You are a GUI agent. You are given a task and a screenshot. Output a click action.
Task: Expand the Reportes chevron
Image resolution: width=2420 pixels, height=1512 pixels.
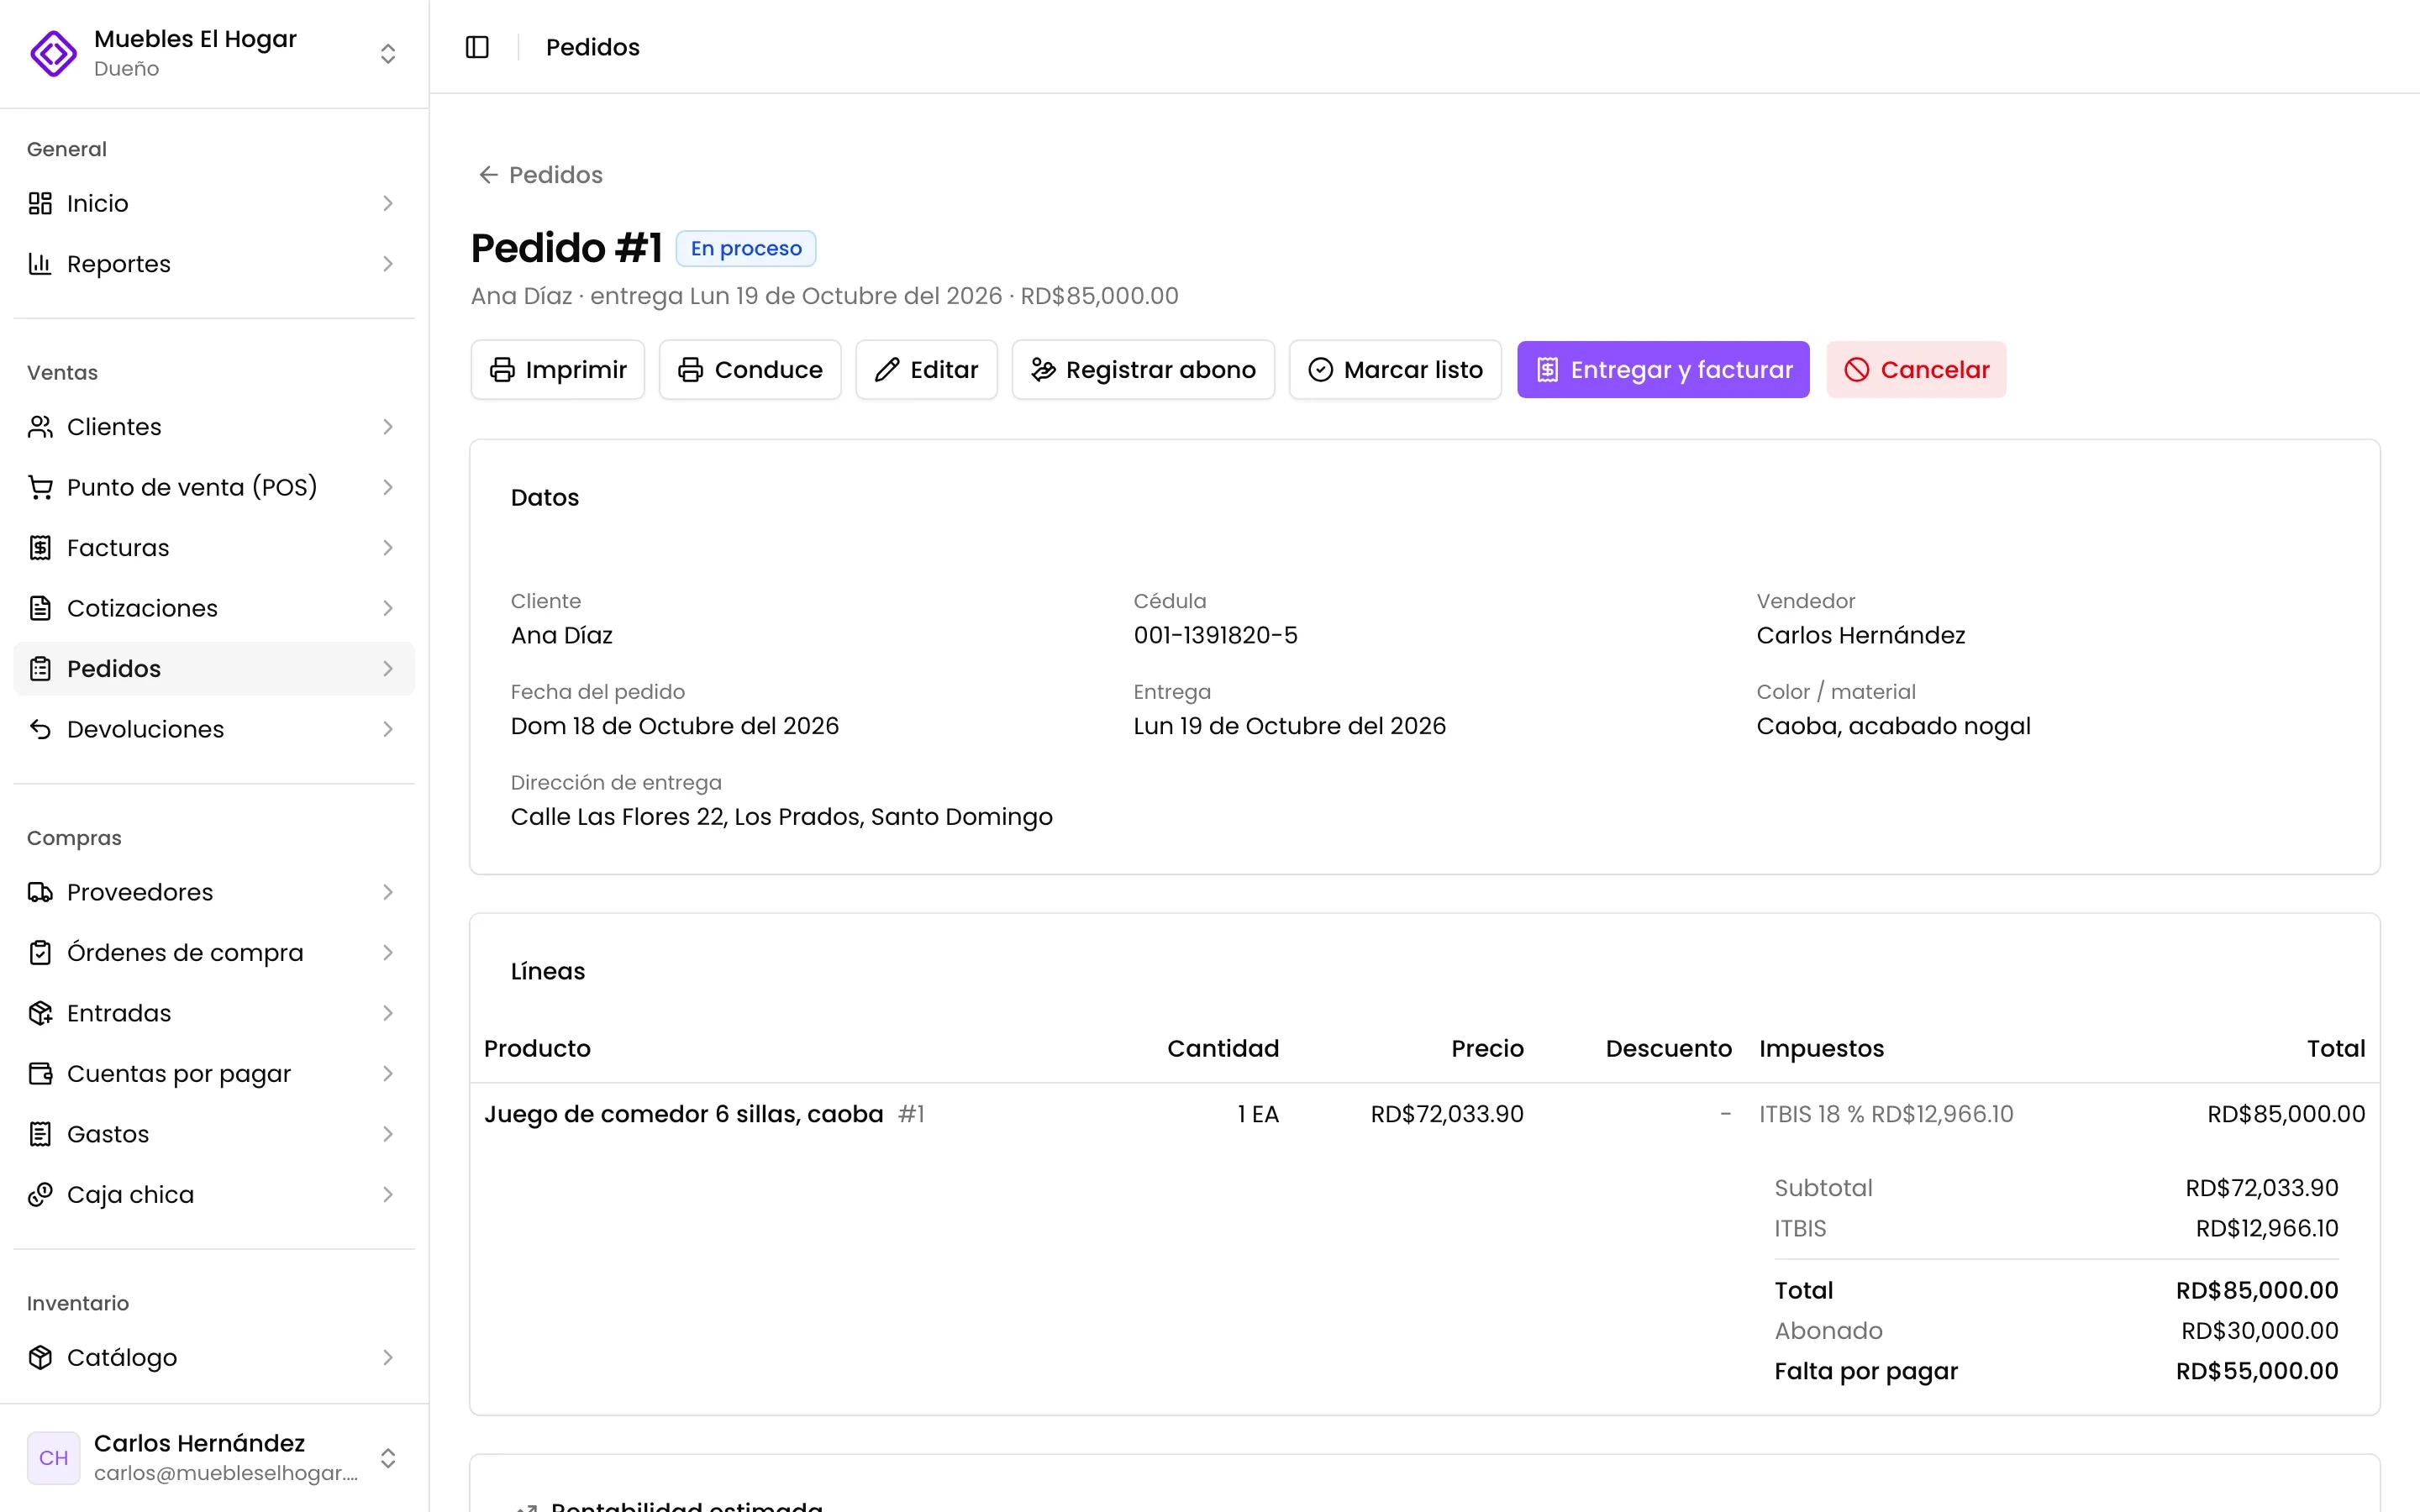pos(388,264)
